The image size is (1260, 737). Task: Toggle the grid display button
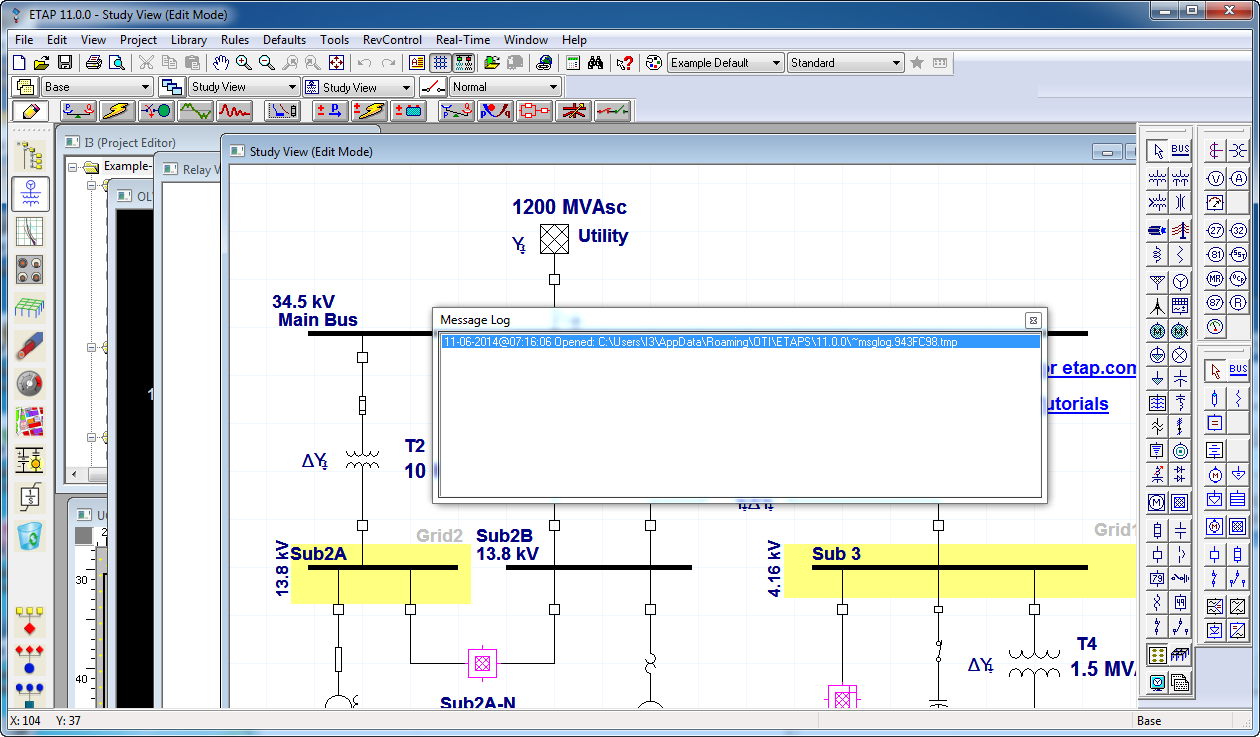point(440,63)
